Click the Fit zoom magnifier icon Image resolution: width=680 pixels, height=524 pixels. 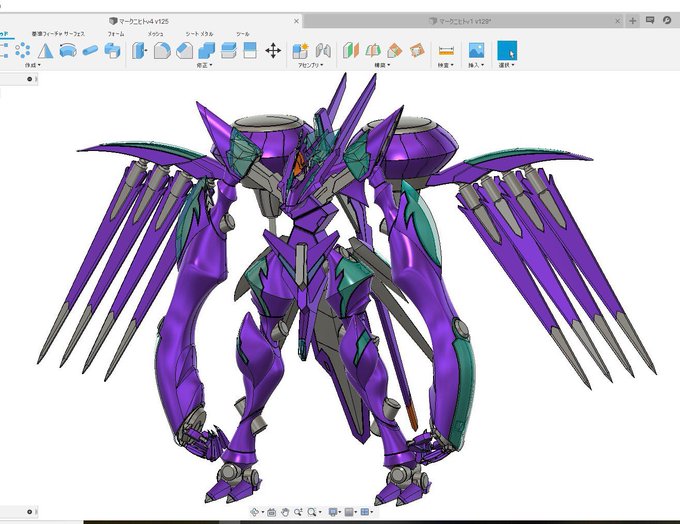311,512
